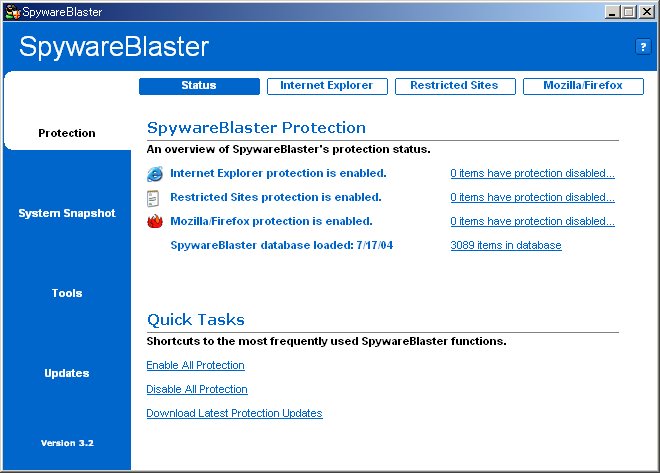Click Enable All Protection link
Viewport: 660px width, 473px height.
click(195, 366)
